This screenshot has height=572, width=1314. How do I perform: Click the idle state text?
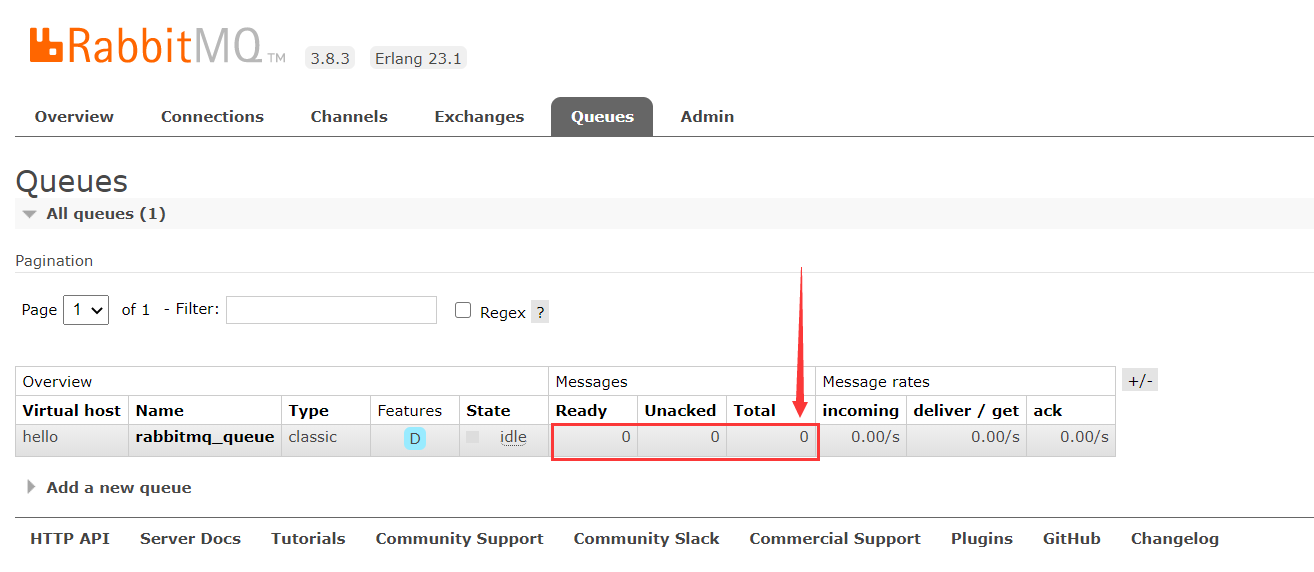[513, 437]
